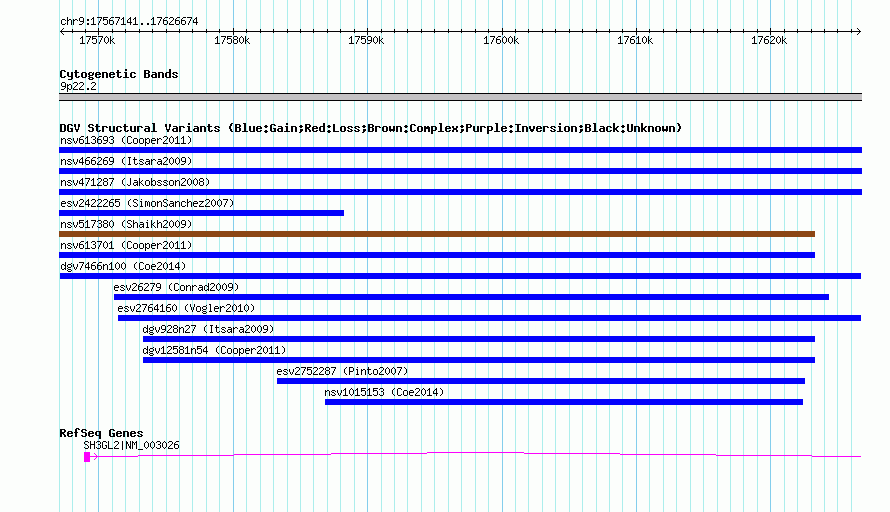Click the Cytogenetic Bands track title
This screenshot has width=890, height=512.
119,74
